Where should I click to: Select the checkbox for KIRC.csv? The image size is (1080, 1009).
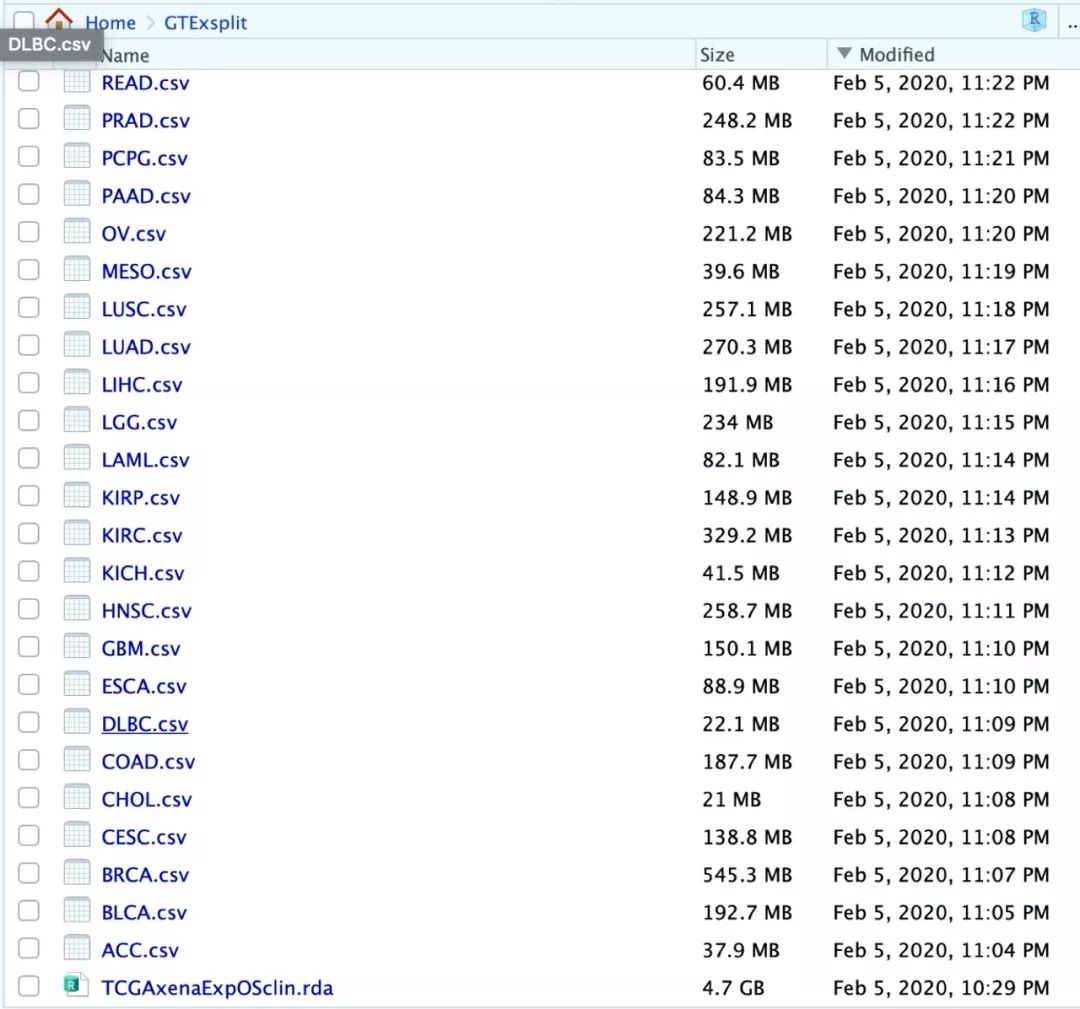click(28, 533)
